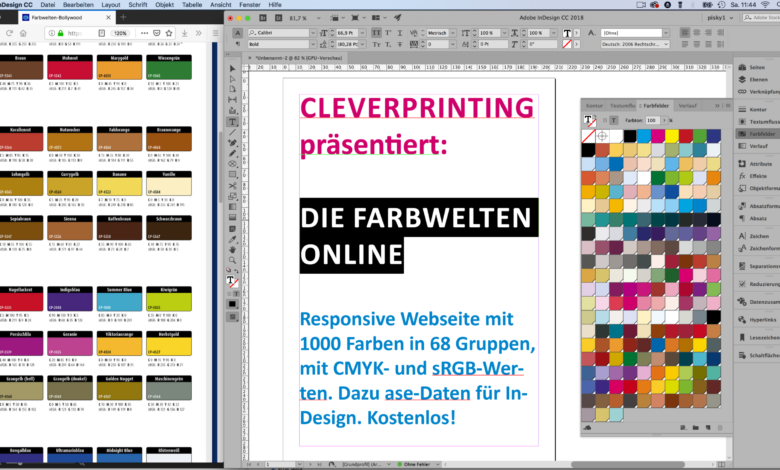Open the Absatzformate panel

tap(758, 206)
